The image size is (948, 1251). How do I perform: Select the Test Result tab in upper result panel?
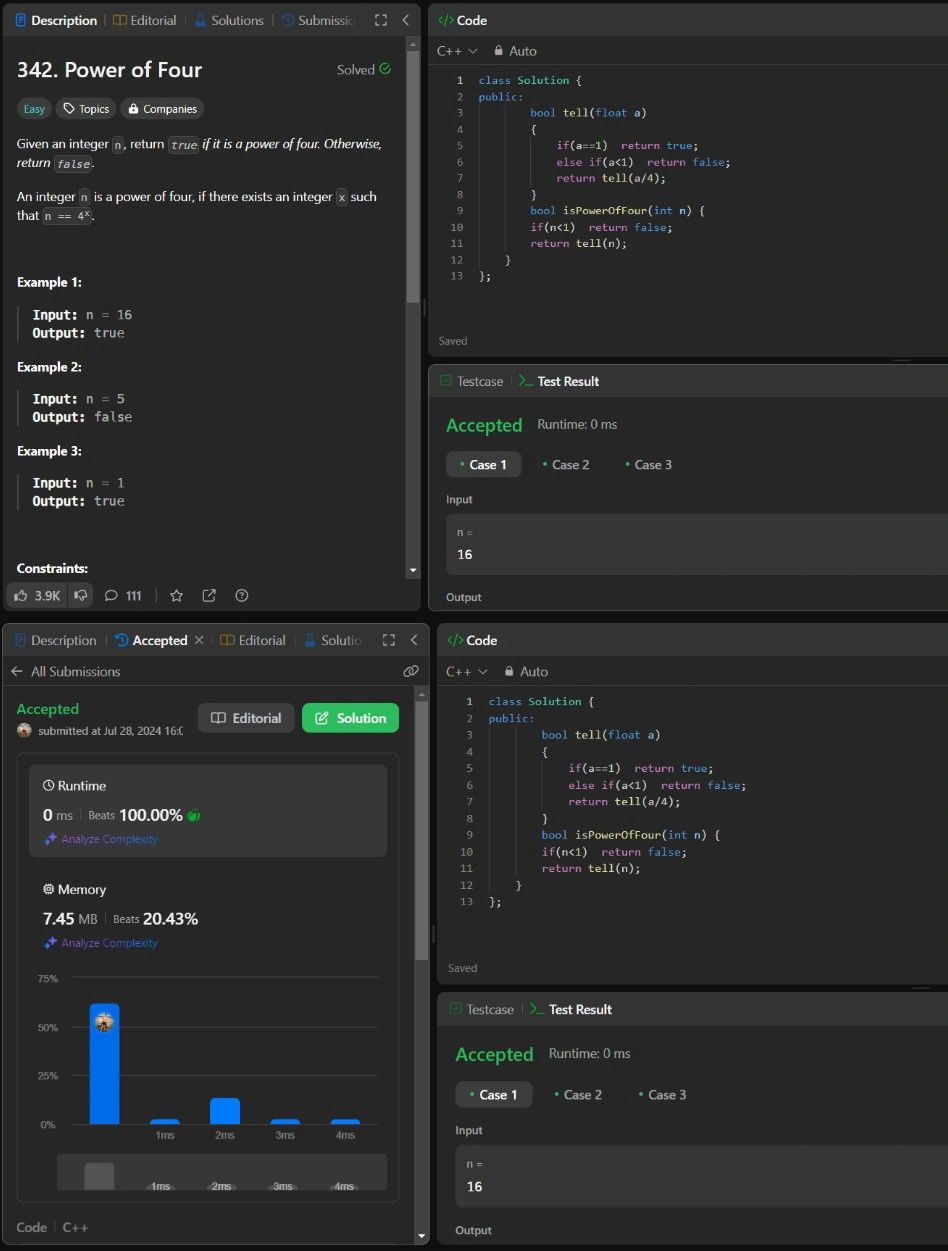pyautogui.click(x=559, y=381)
